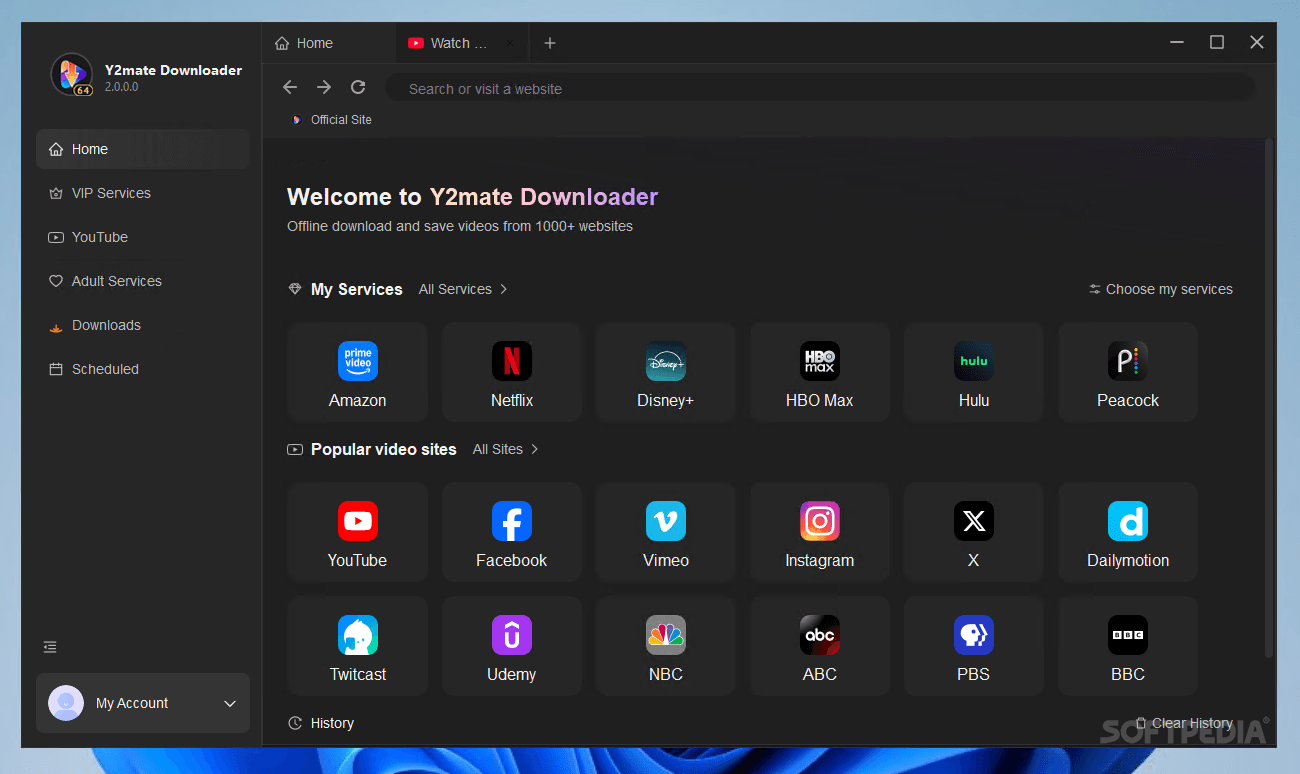Open the Twitcast site tile
This screenshot has height=774, width=1300.
tap(357, 646)
